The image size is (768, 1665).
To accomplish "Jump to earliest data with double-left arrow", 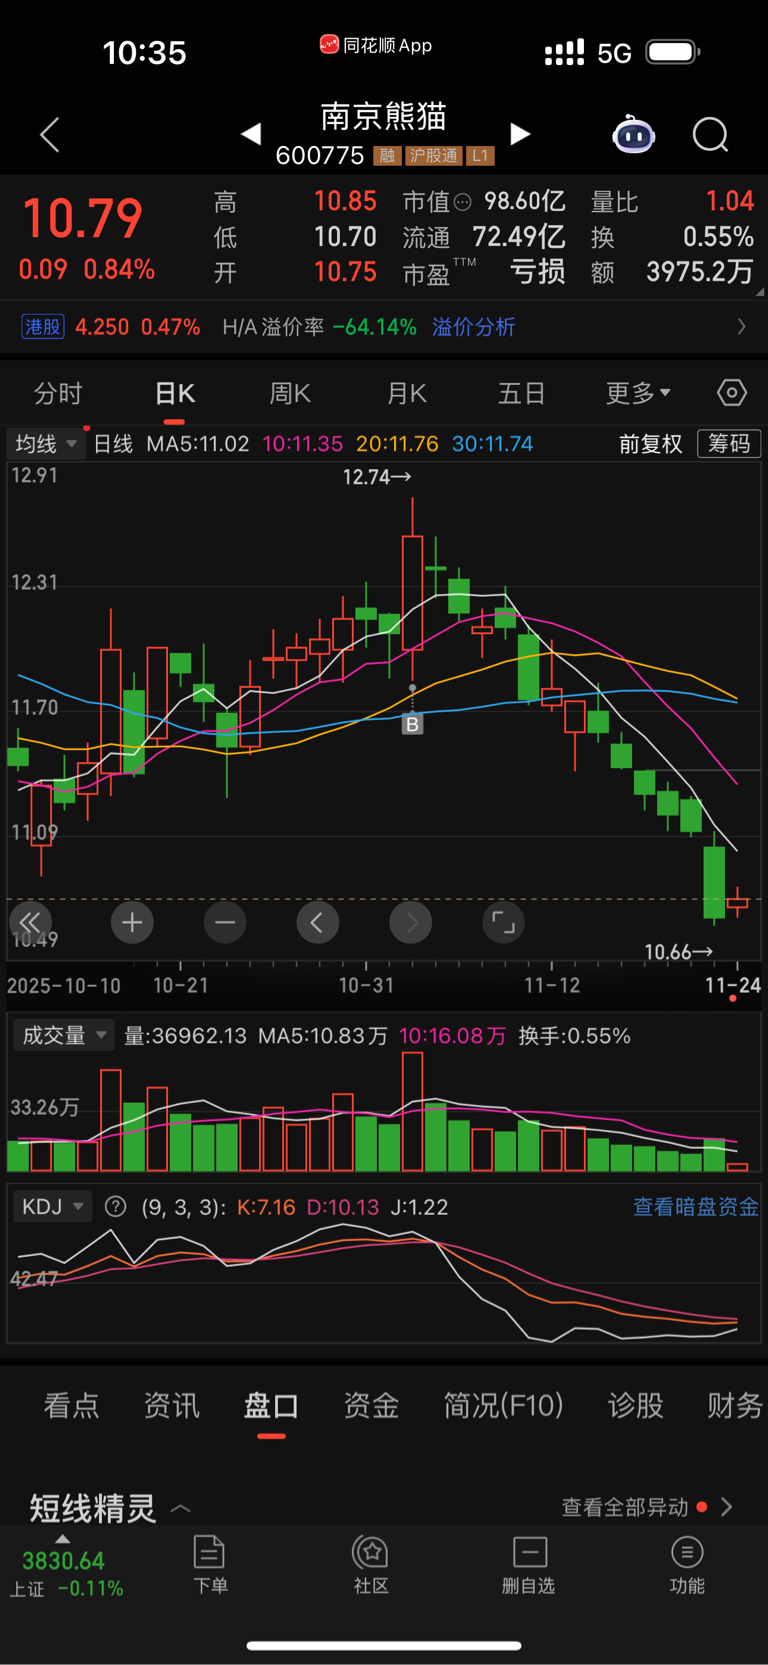I will 30,922.
